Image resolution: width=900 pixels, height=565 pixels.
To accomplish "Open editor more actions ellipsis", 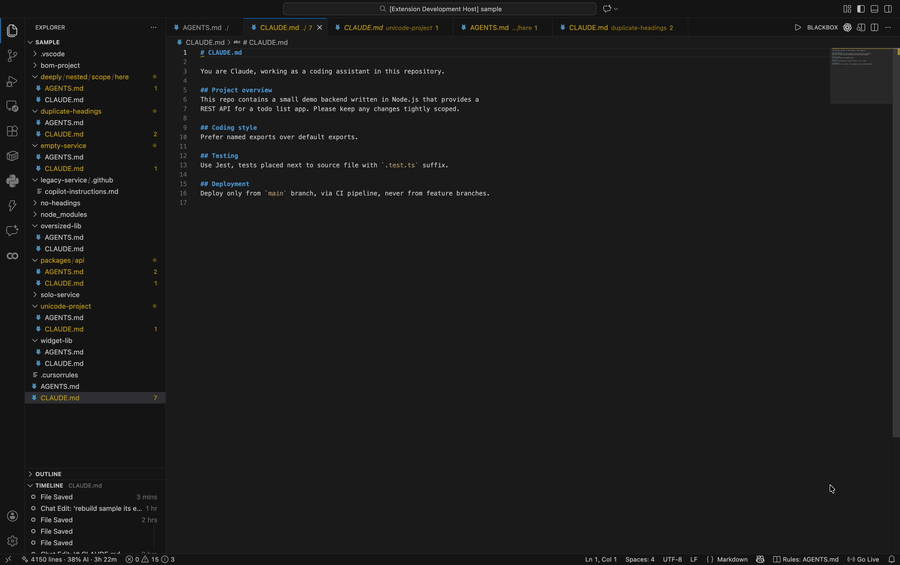I will pos(888,27).
